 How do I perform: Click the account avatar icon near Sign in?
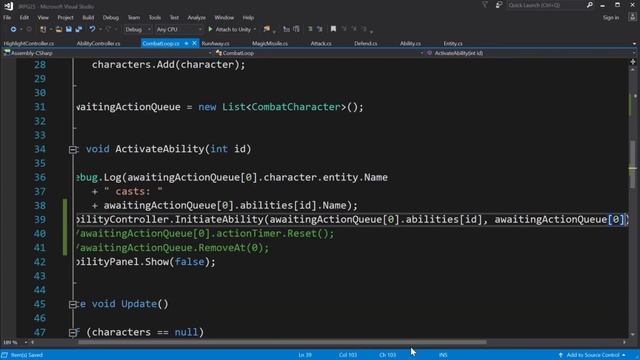pyautogui.click(x=632, y=17)
